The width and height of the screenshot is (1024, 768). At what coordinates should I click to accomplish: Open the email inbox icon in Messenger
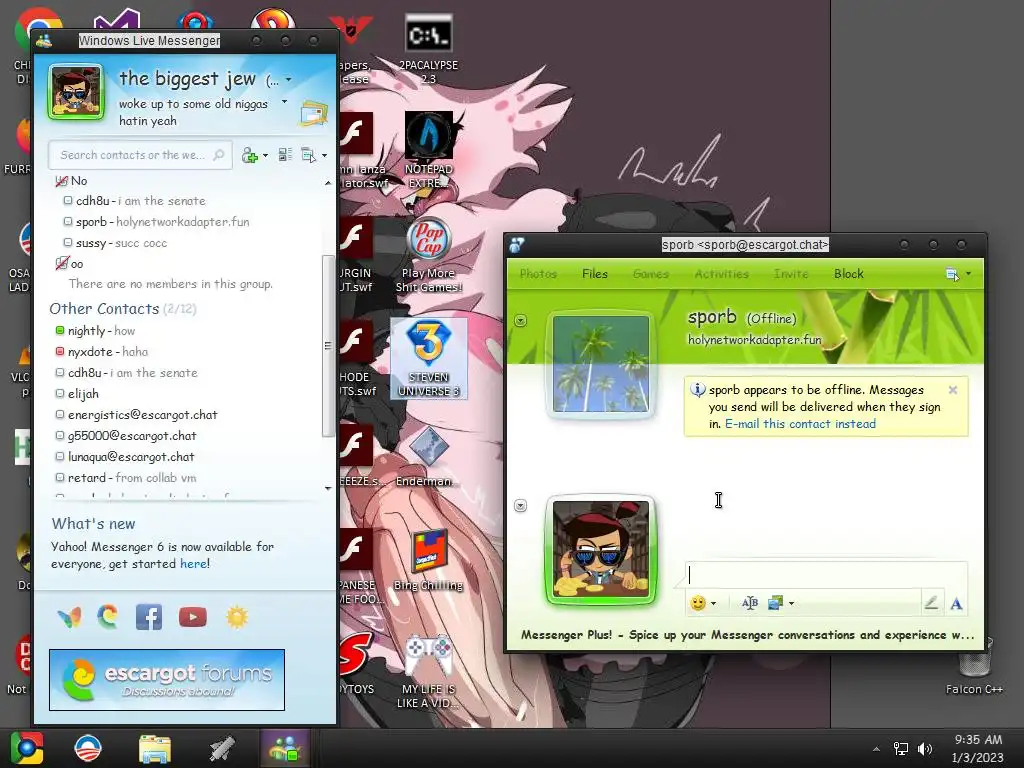(313, 113)
